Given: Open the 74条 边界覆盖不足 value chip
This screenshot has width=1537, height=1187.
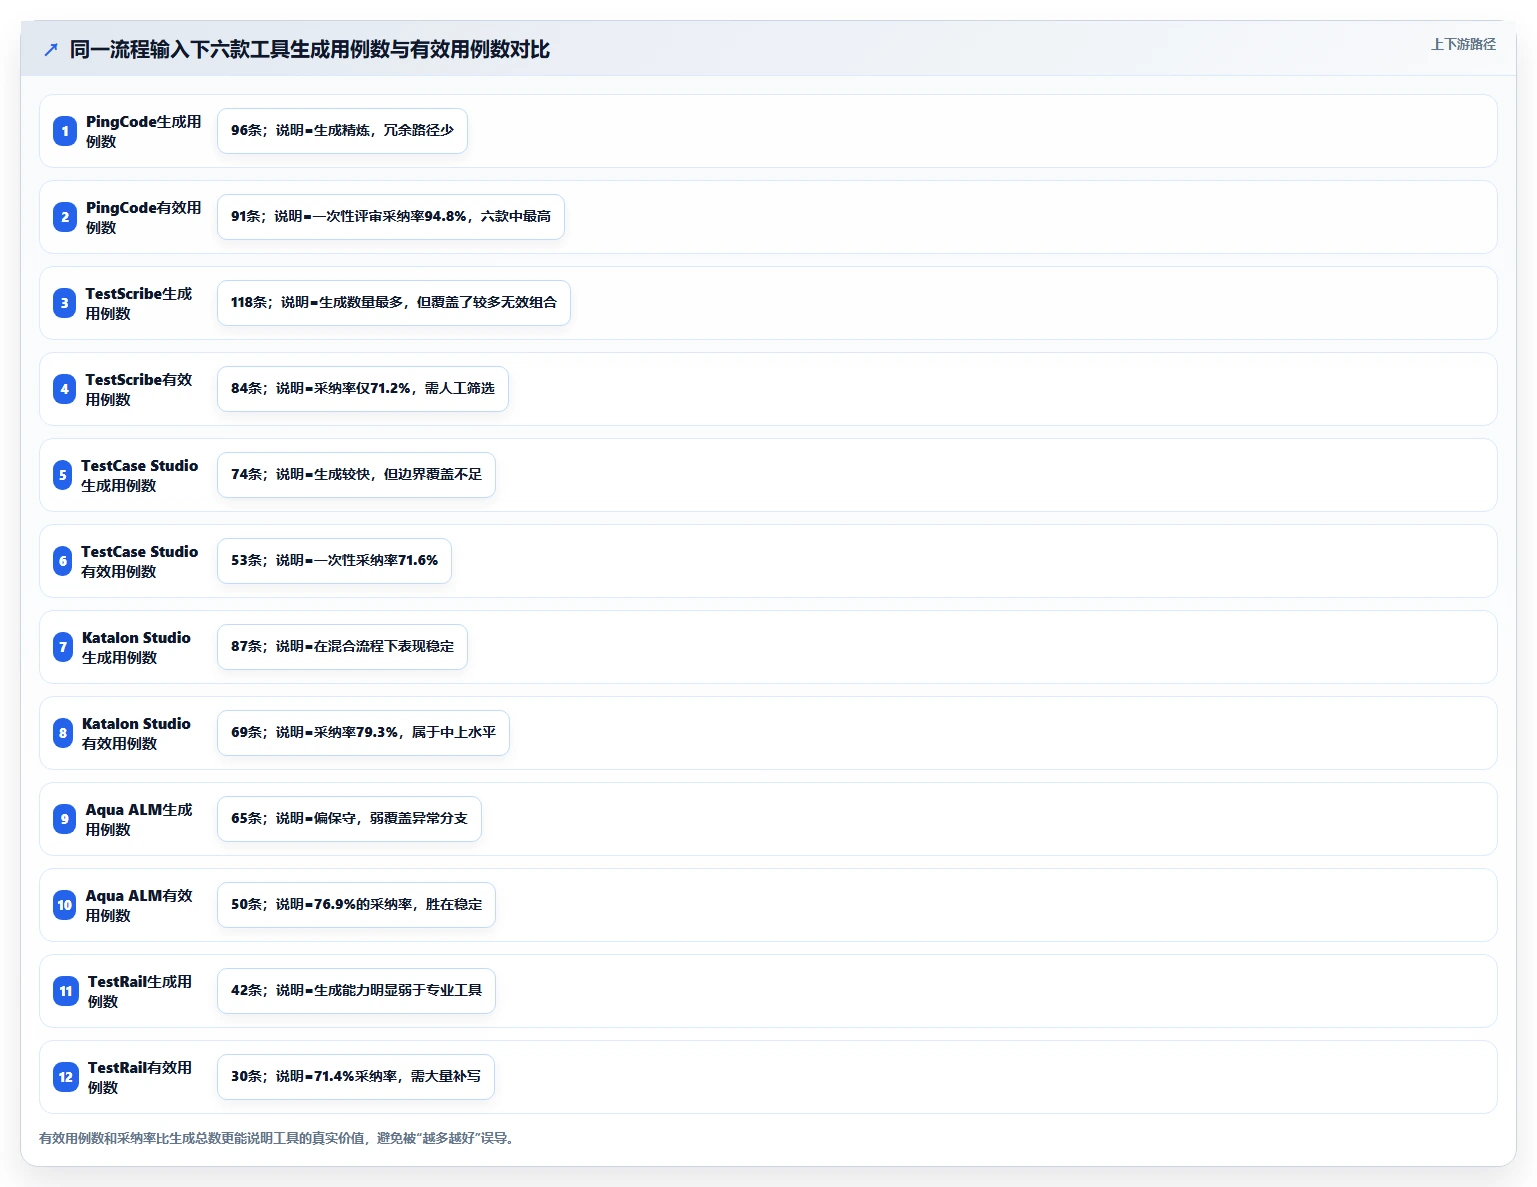Looking at the screenshot, I should click(x=356, y=475).
